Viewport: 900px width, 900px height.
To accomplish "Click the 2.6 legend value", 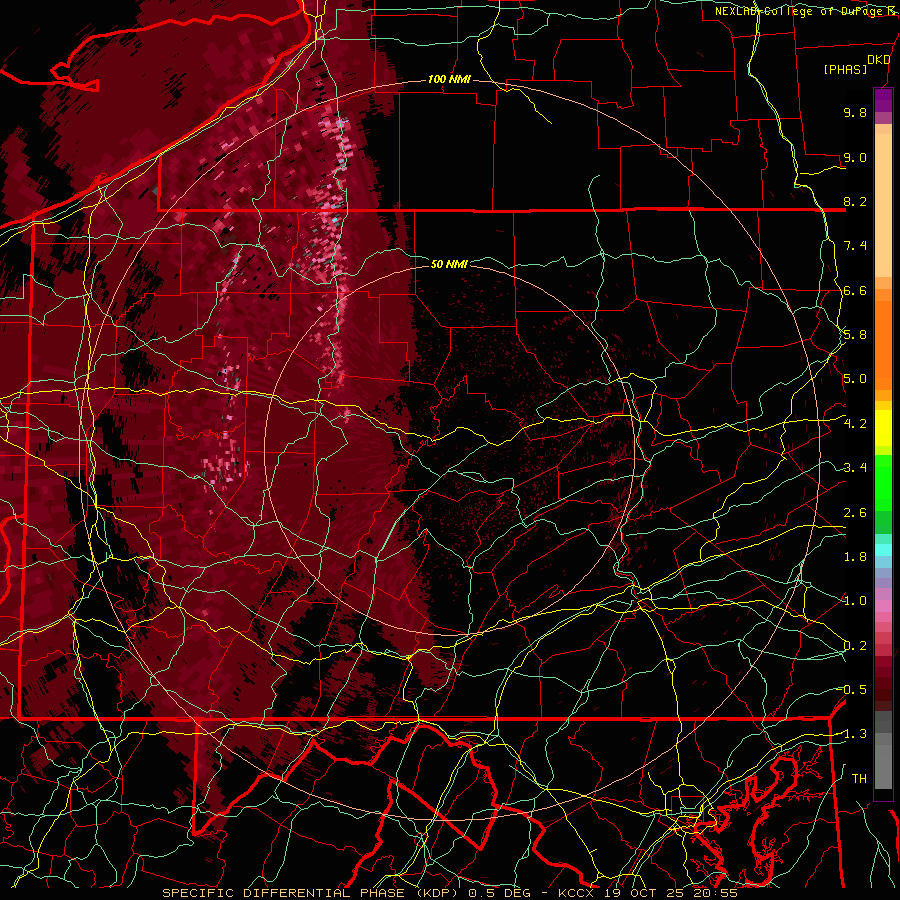I will [855, 513].
